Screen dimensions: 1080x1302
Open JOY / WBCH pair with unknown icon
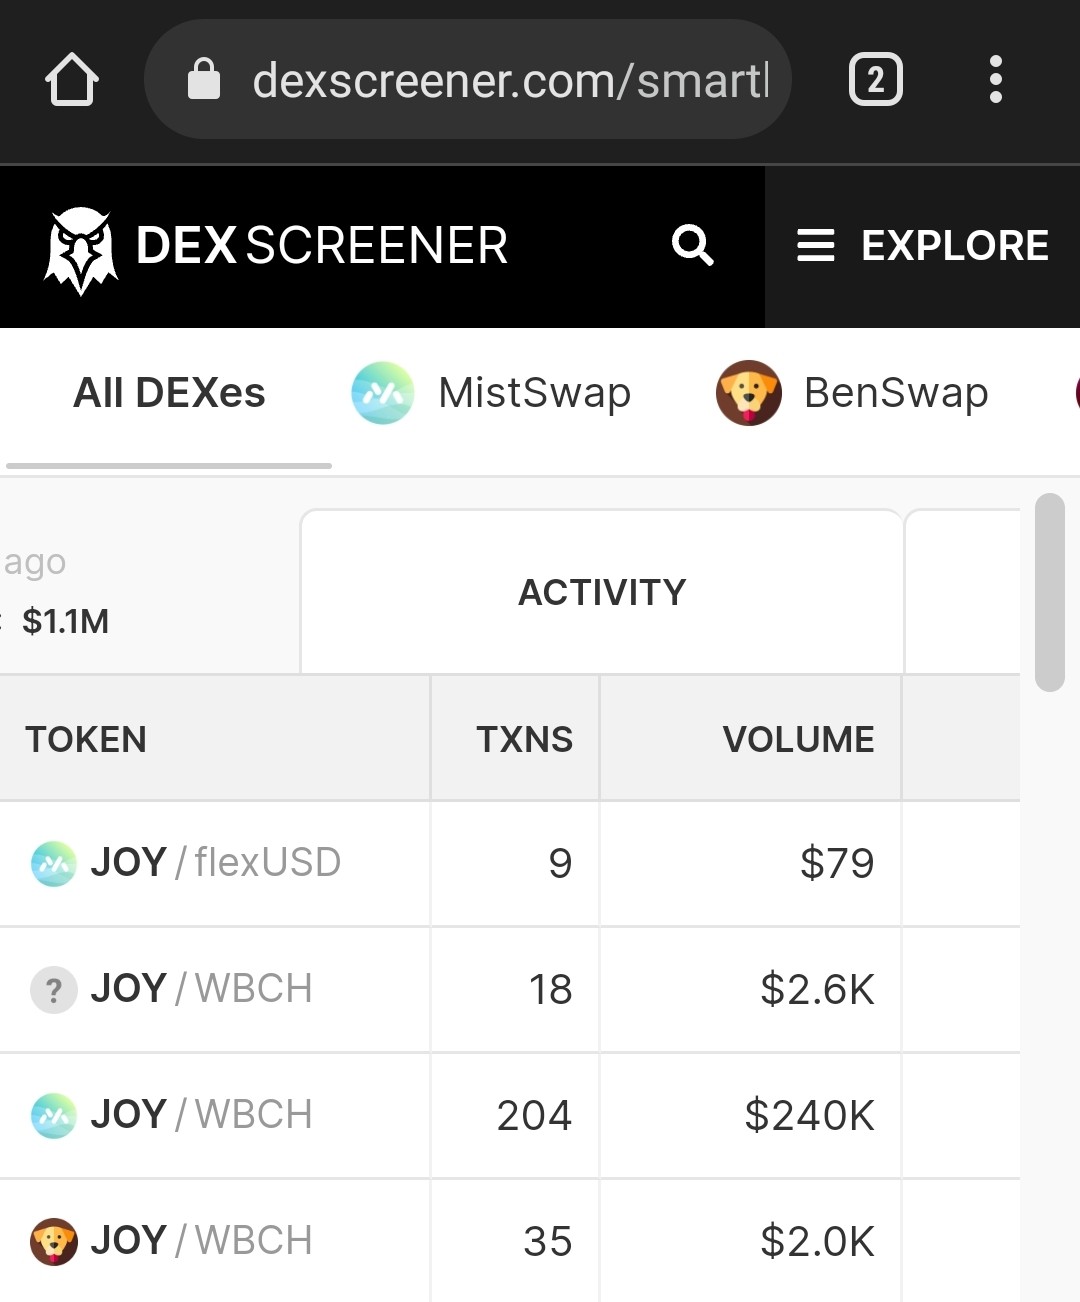[510, 989]
